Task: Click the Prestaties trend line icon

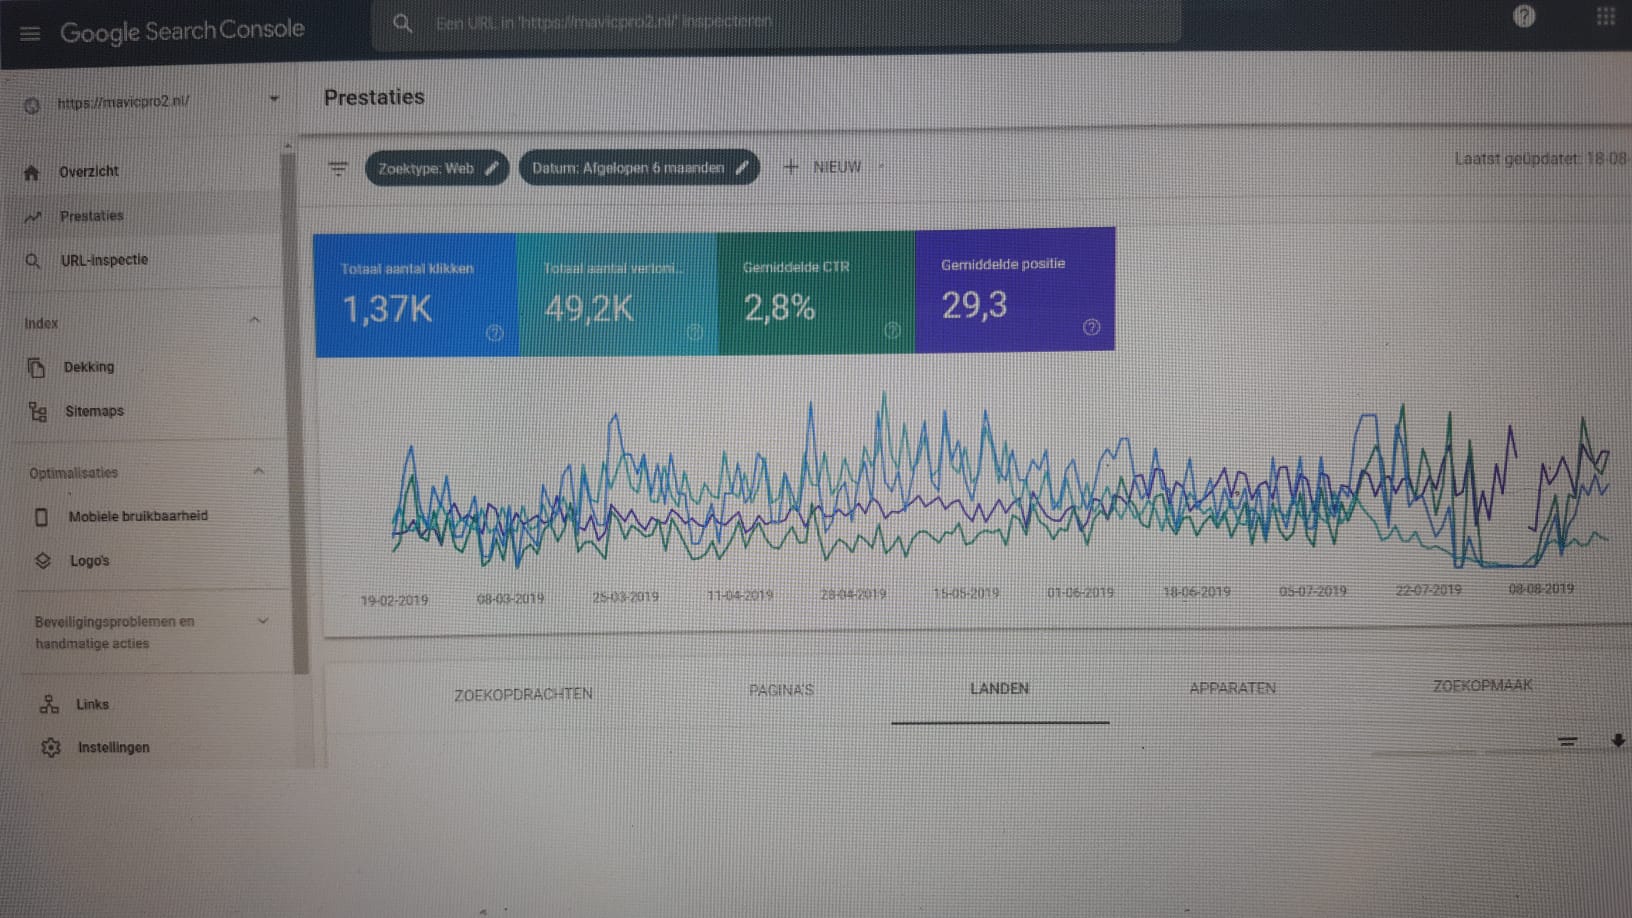Action: point(33,216)
